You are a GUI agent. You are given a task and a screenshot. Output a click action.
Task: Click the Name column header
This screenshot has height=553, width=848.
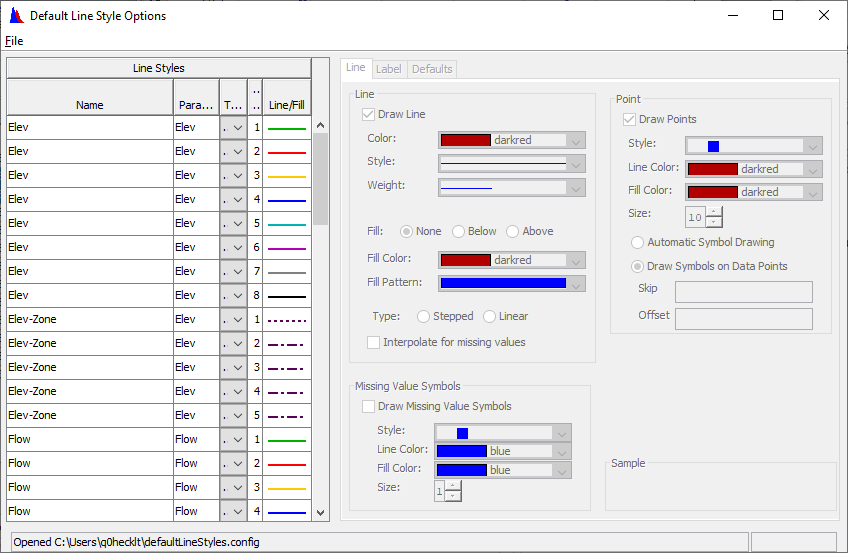point(89,105)
